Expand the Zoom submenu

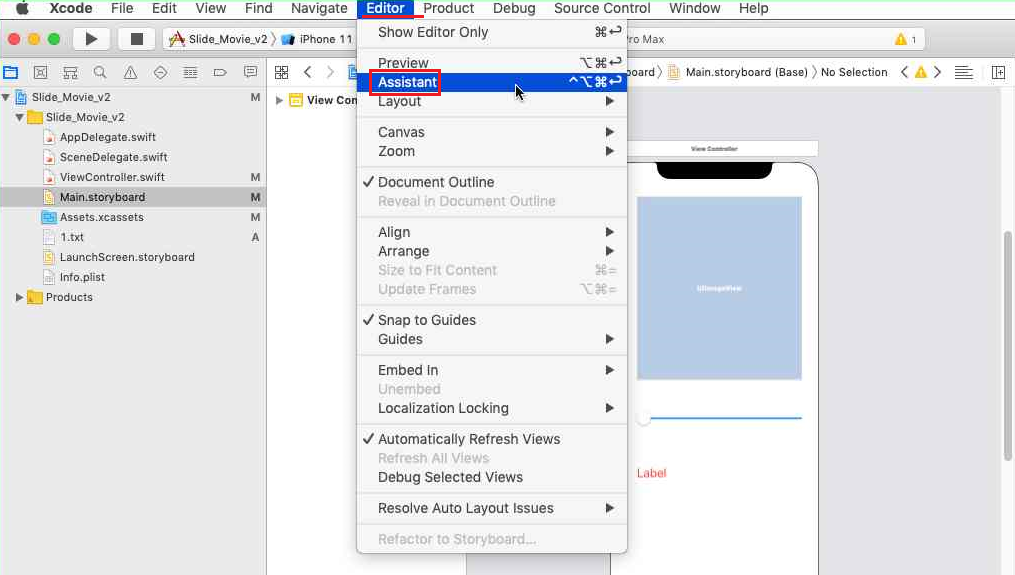pyautogui.click(x=492, y=152)
